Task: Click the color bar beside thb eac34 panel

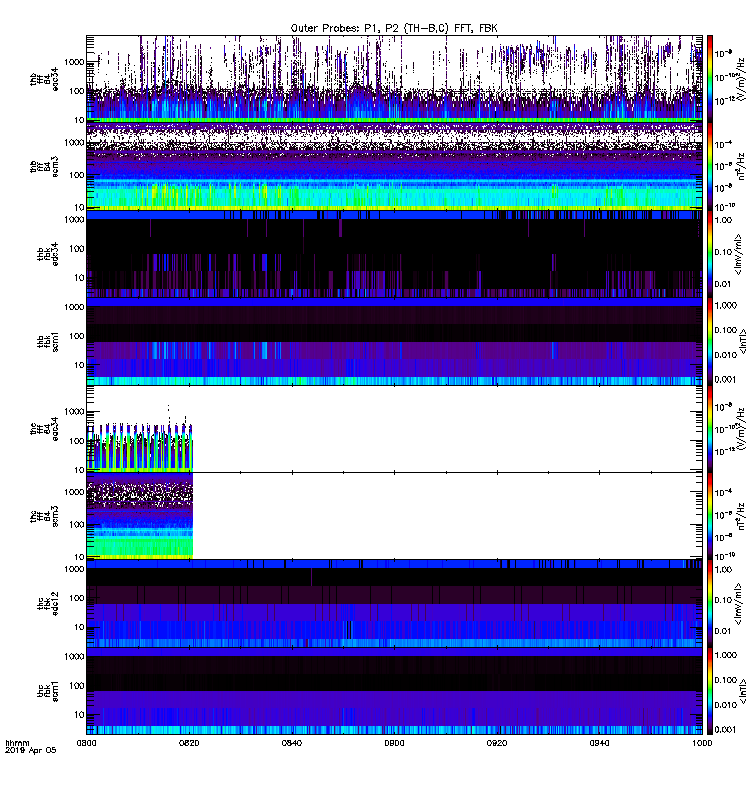Action: [x=710, y=79]
